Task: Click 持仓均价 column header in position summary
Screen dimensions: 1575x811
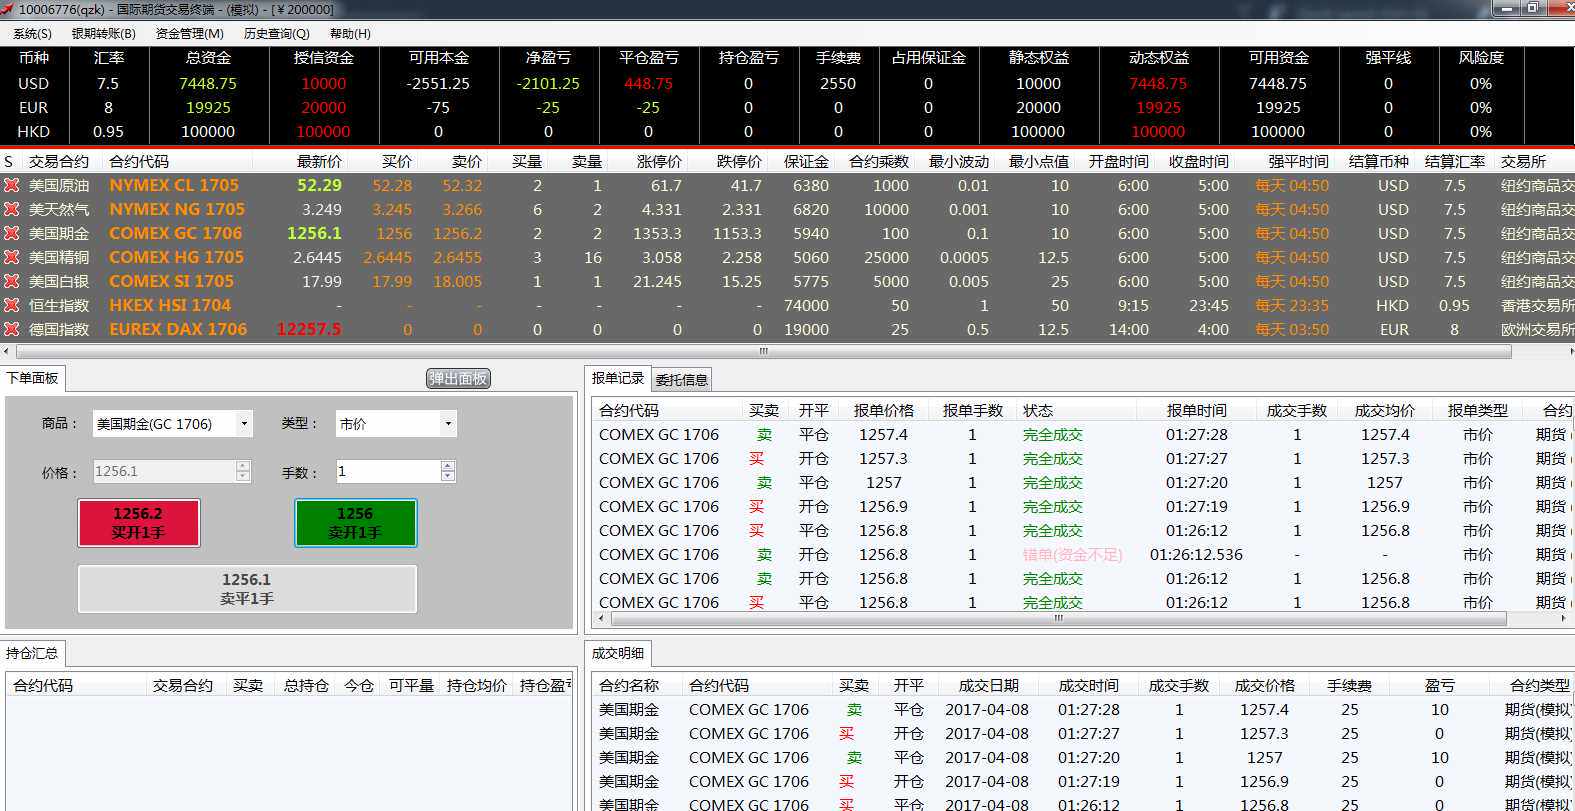Action: tap(476, 685)
